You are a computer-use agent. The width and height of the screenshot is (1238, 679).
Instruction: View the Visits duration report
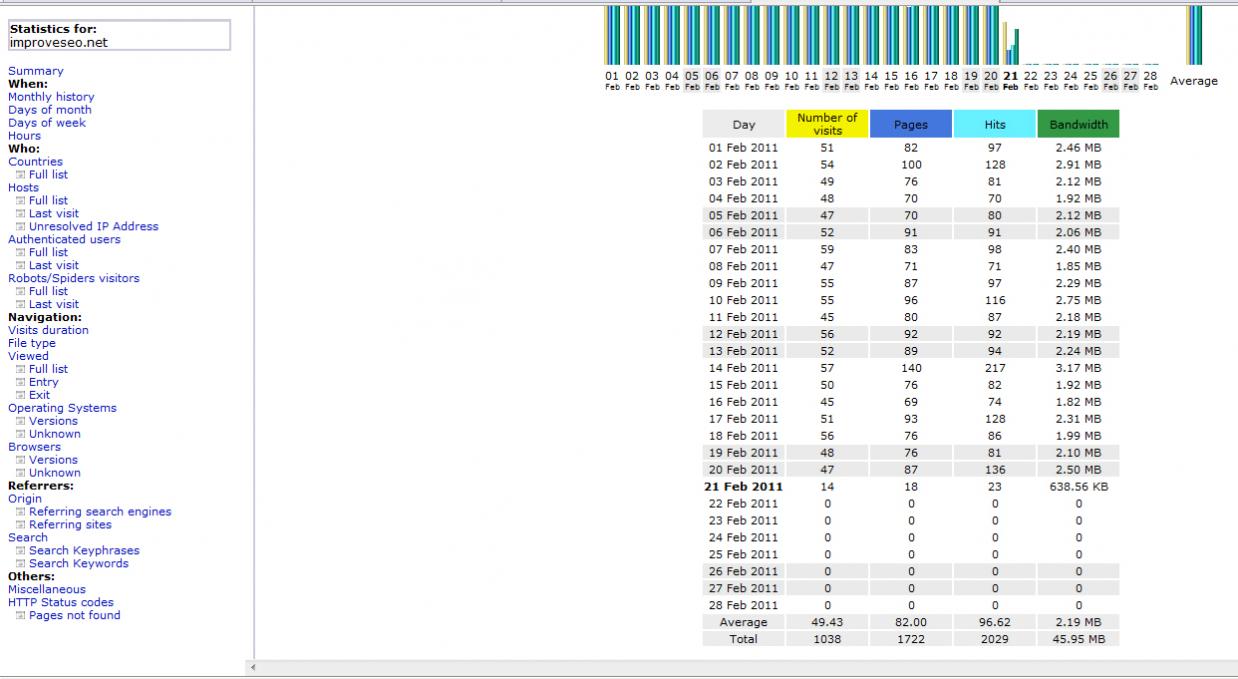[48, 330]
